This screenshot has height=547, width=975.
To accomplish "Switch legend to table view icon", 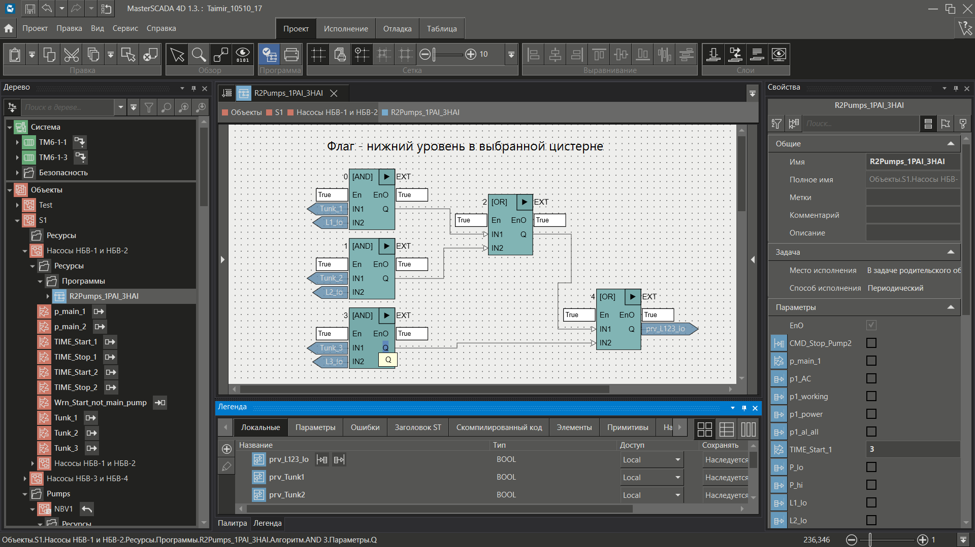I will 726,429.
